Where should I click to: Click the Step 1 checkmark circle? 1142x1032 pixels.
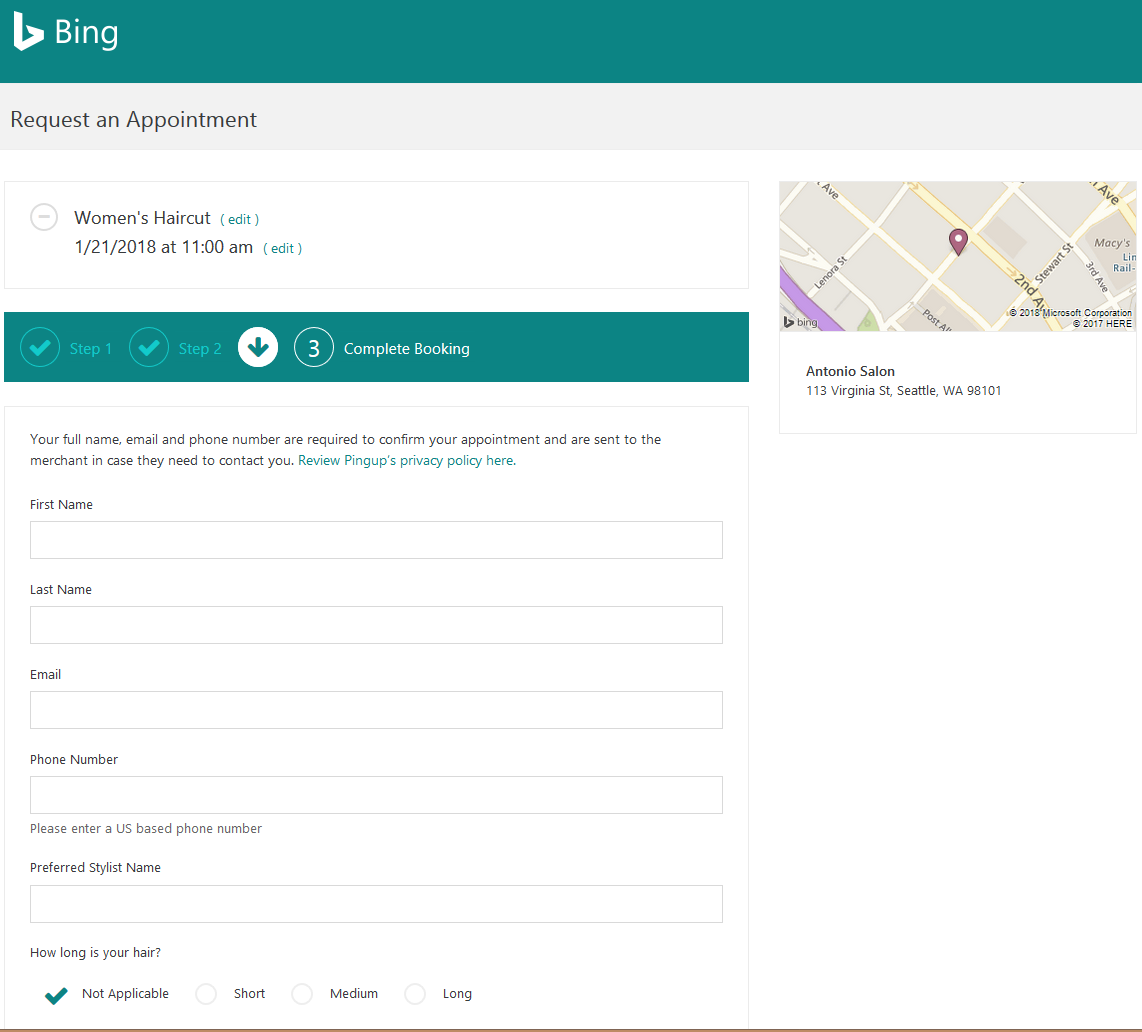(40, 348)
